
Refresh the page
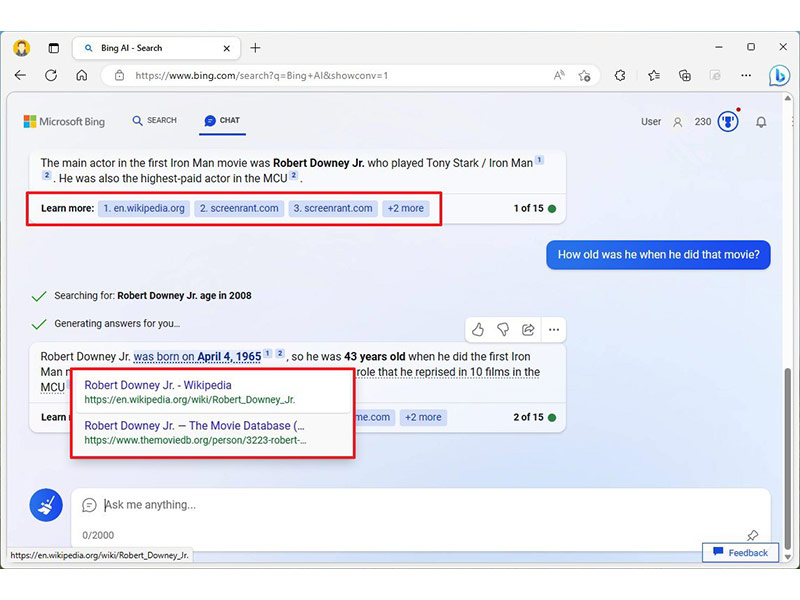tap(51, 75)
